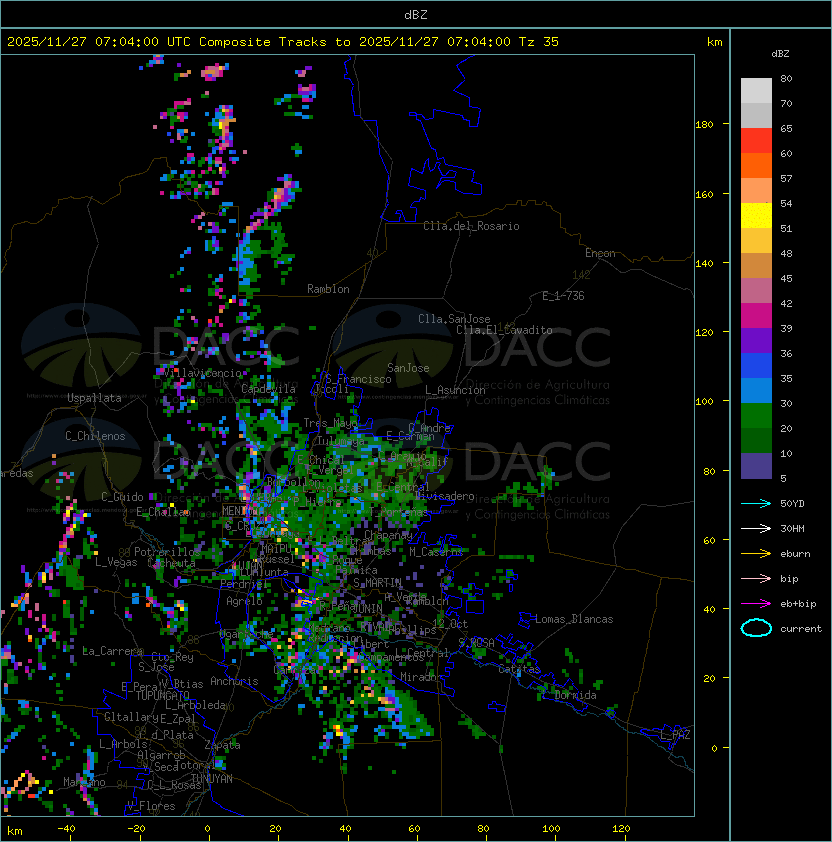Click the yellow eburn arrow in legend

pos(756,554)
